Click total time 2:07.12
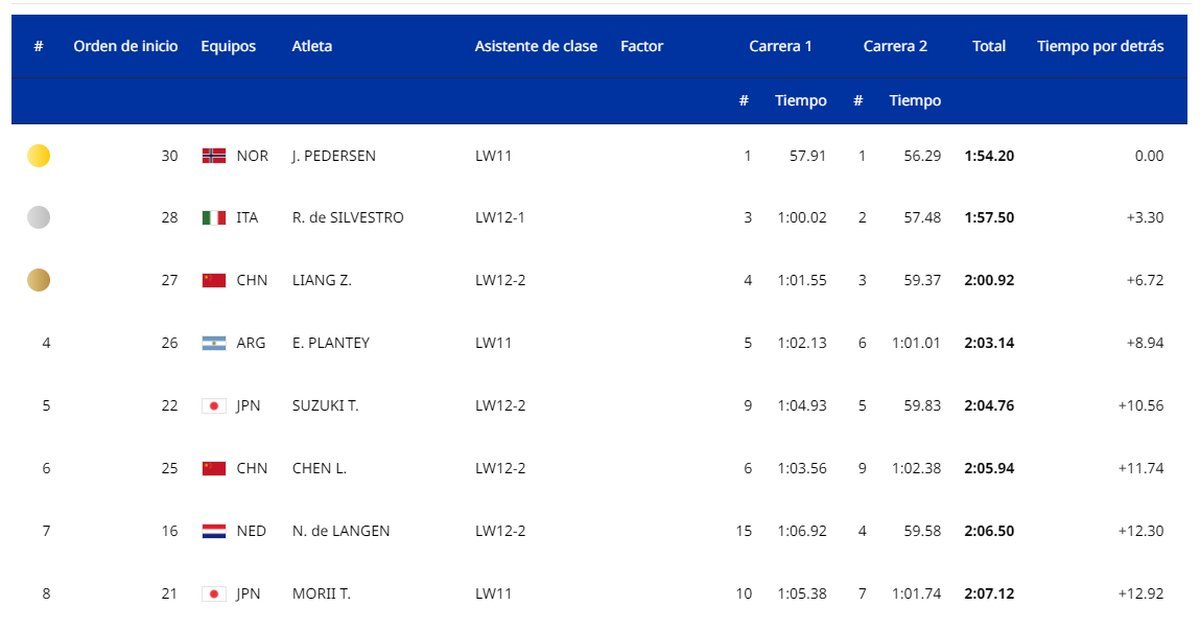This screenshot has width=1200, height=629. tap(990, 594)
